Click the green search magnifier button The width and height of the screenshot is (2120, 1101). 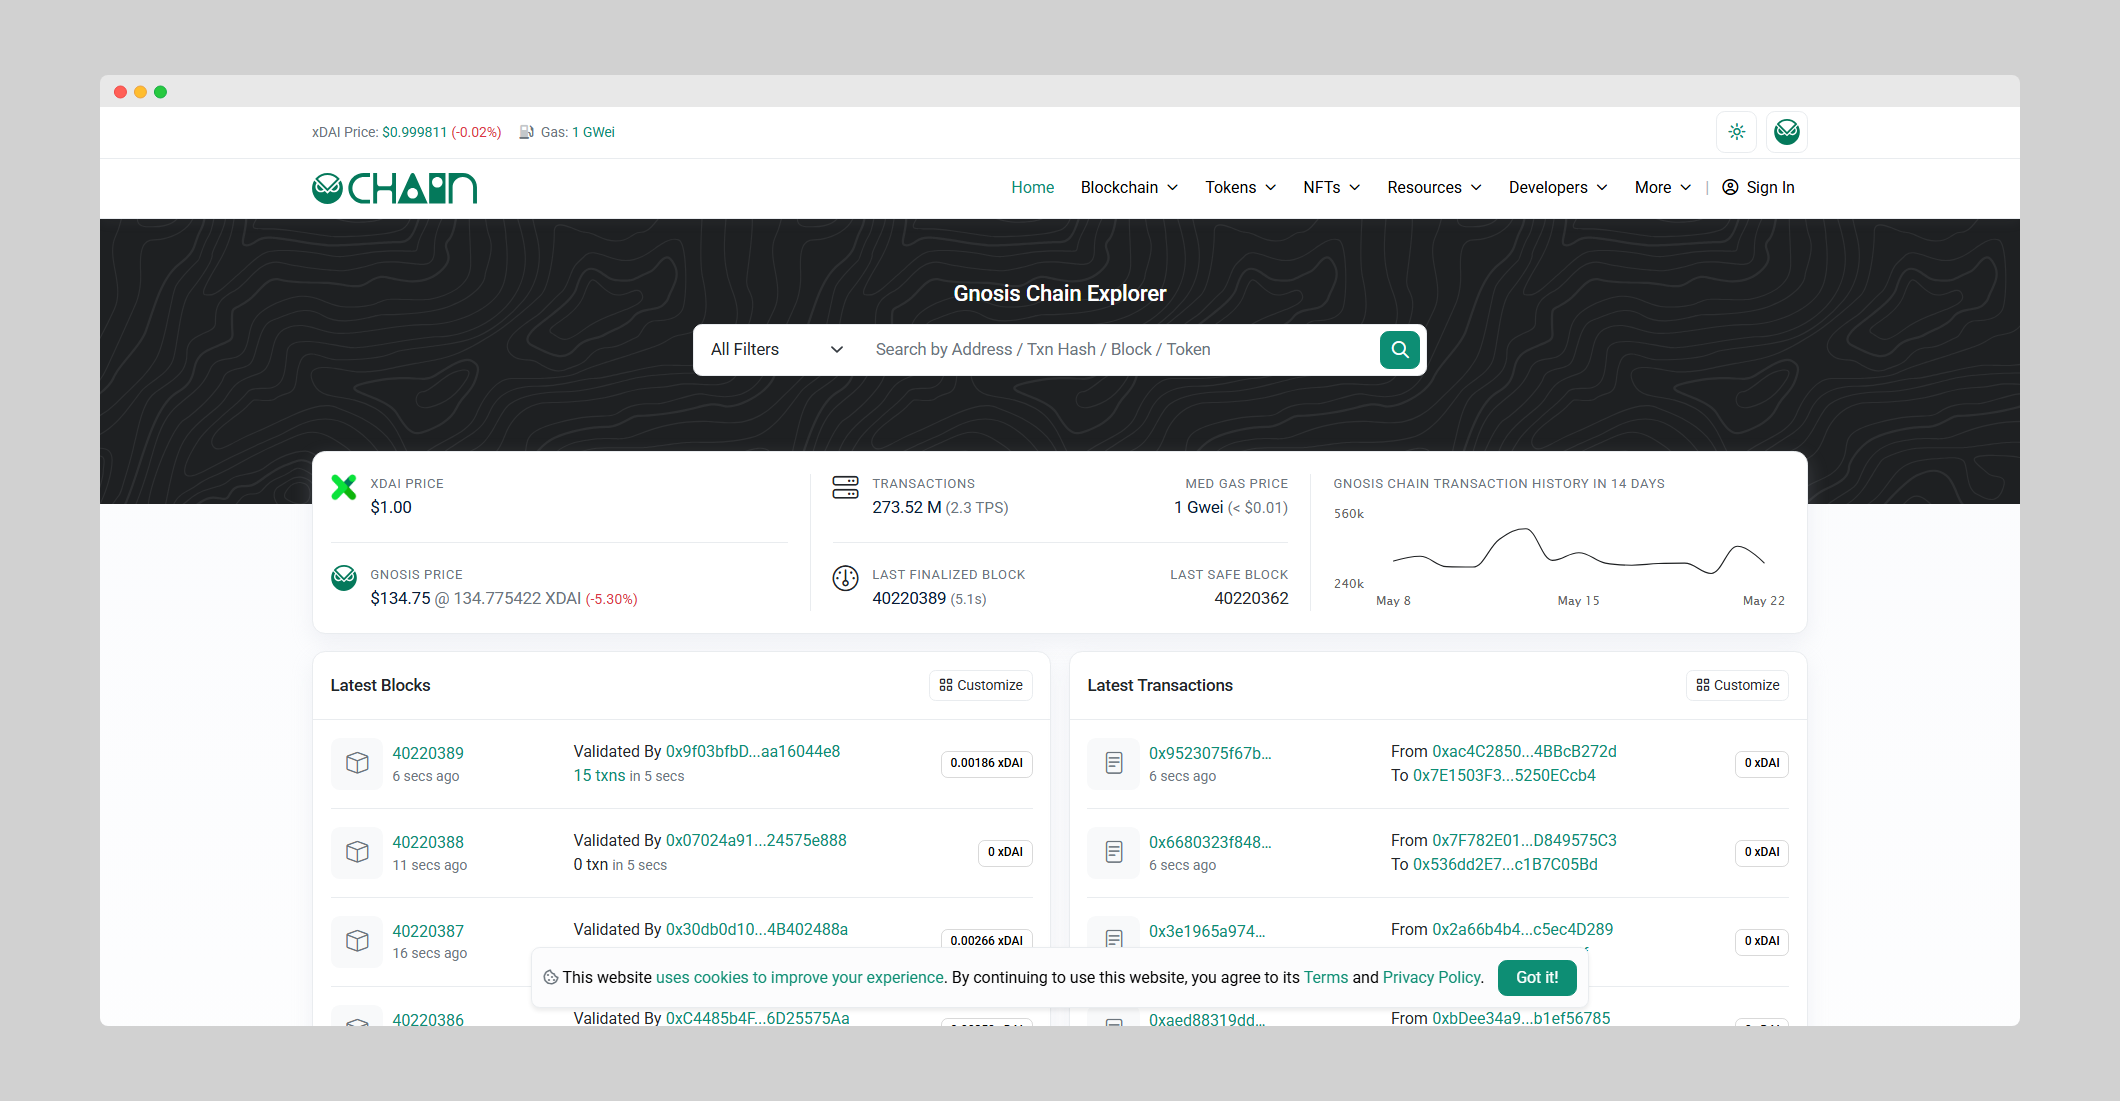[1400, 349]
